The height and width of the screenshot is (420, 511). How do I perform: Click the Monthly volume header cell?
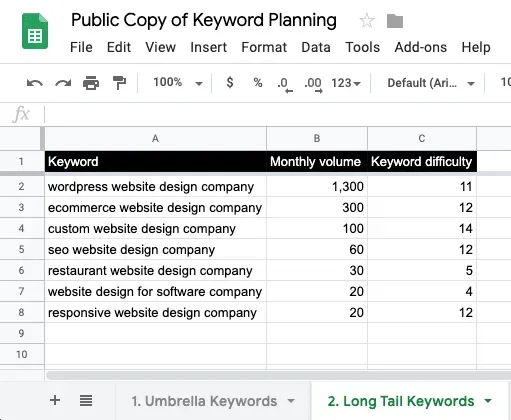point(317,162)
